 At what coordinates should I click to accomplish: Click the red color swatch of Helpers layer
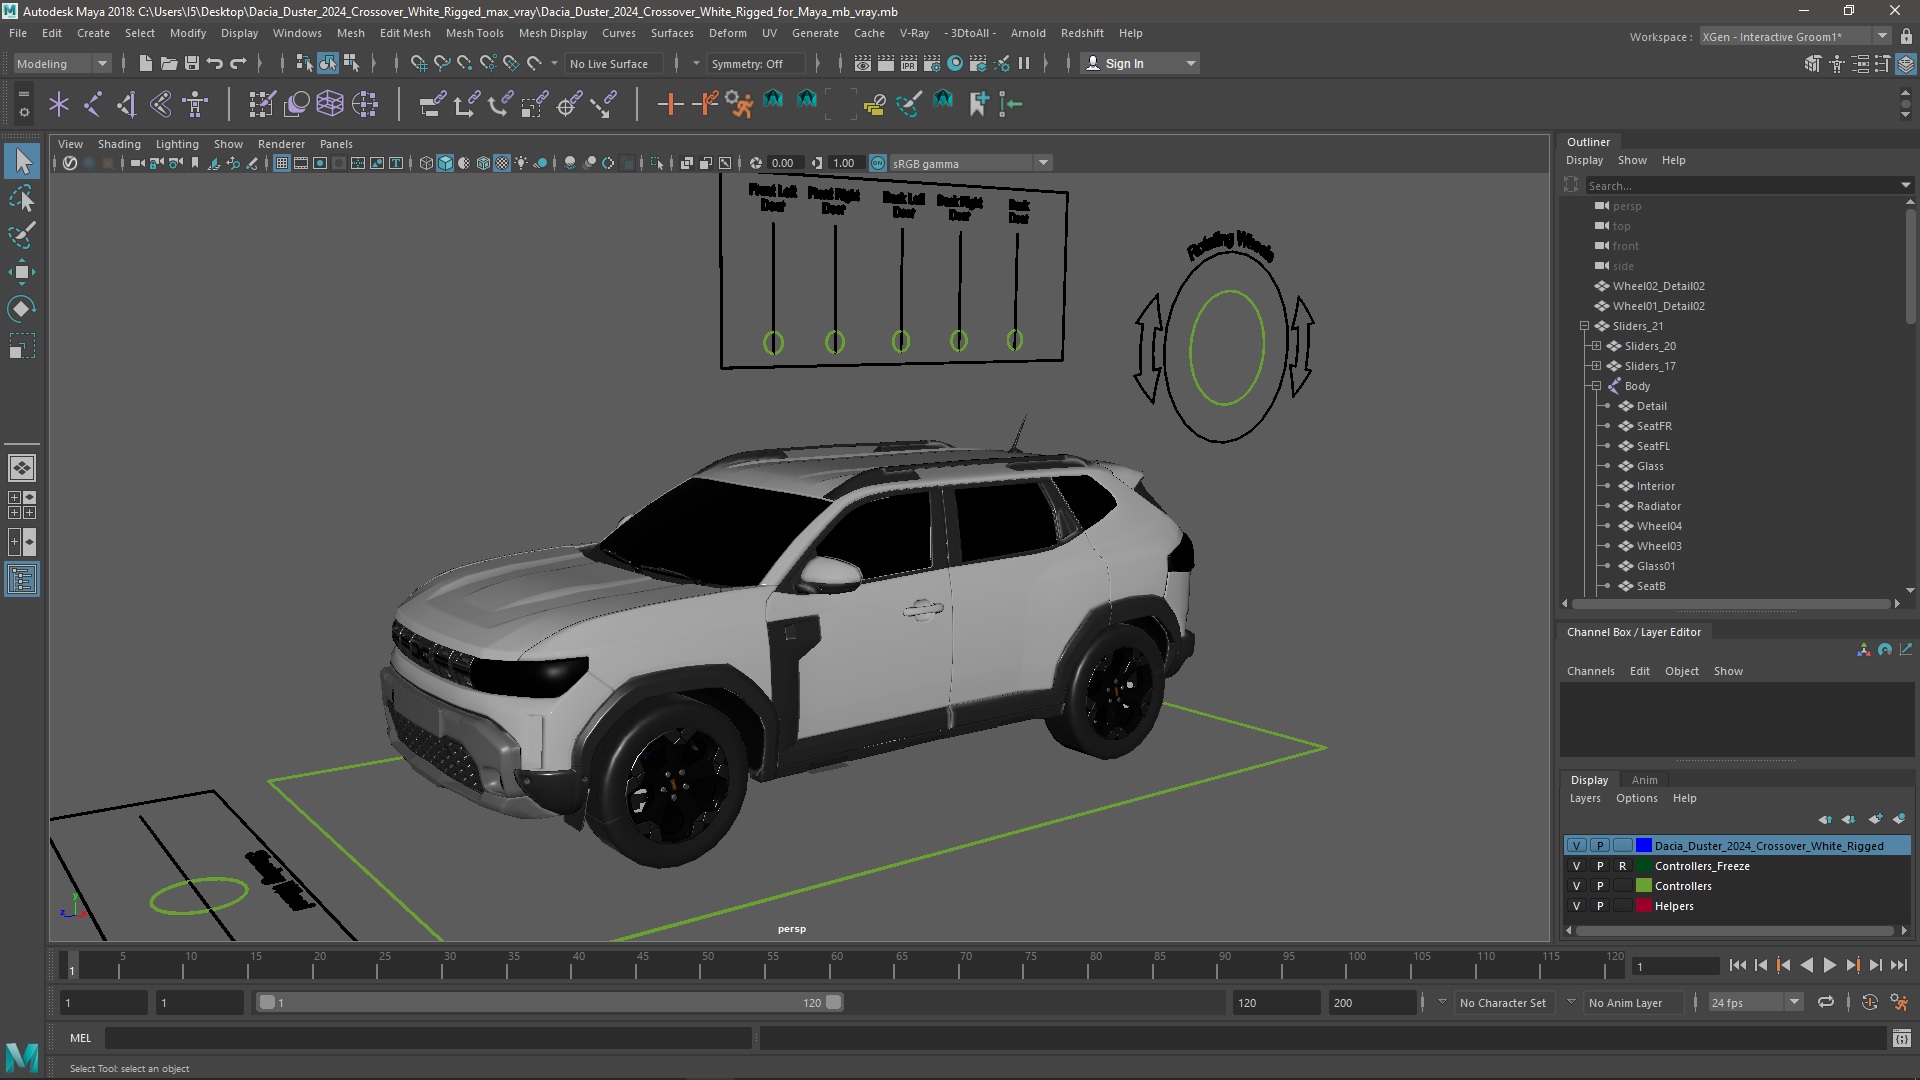tap(1643, 906)
